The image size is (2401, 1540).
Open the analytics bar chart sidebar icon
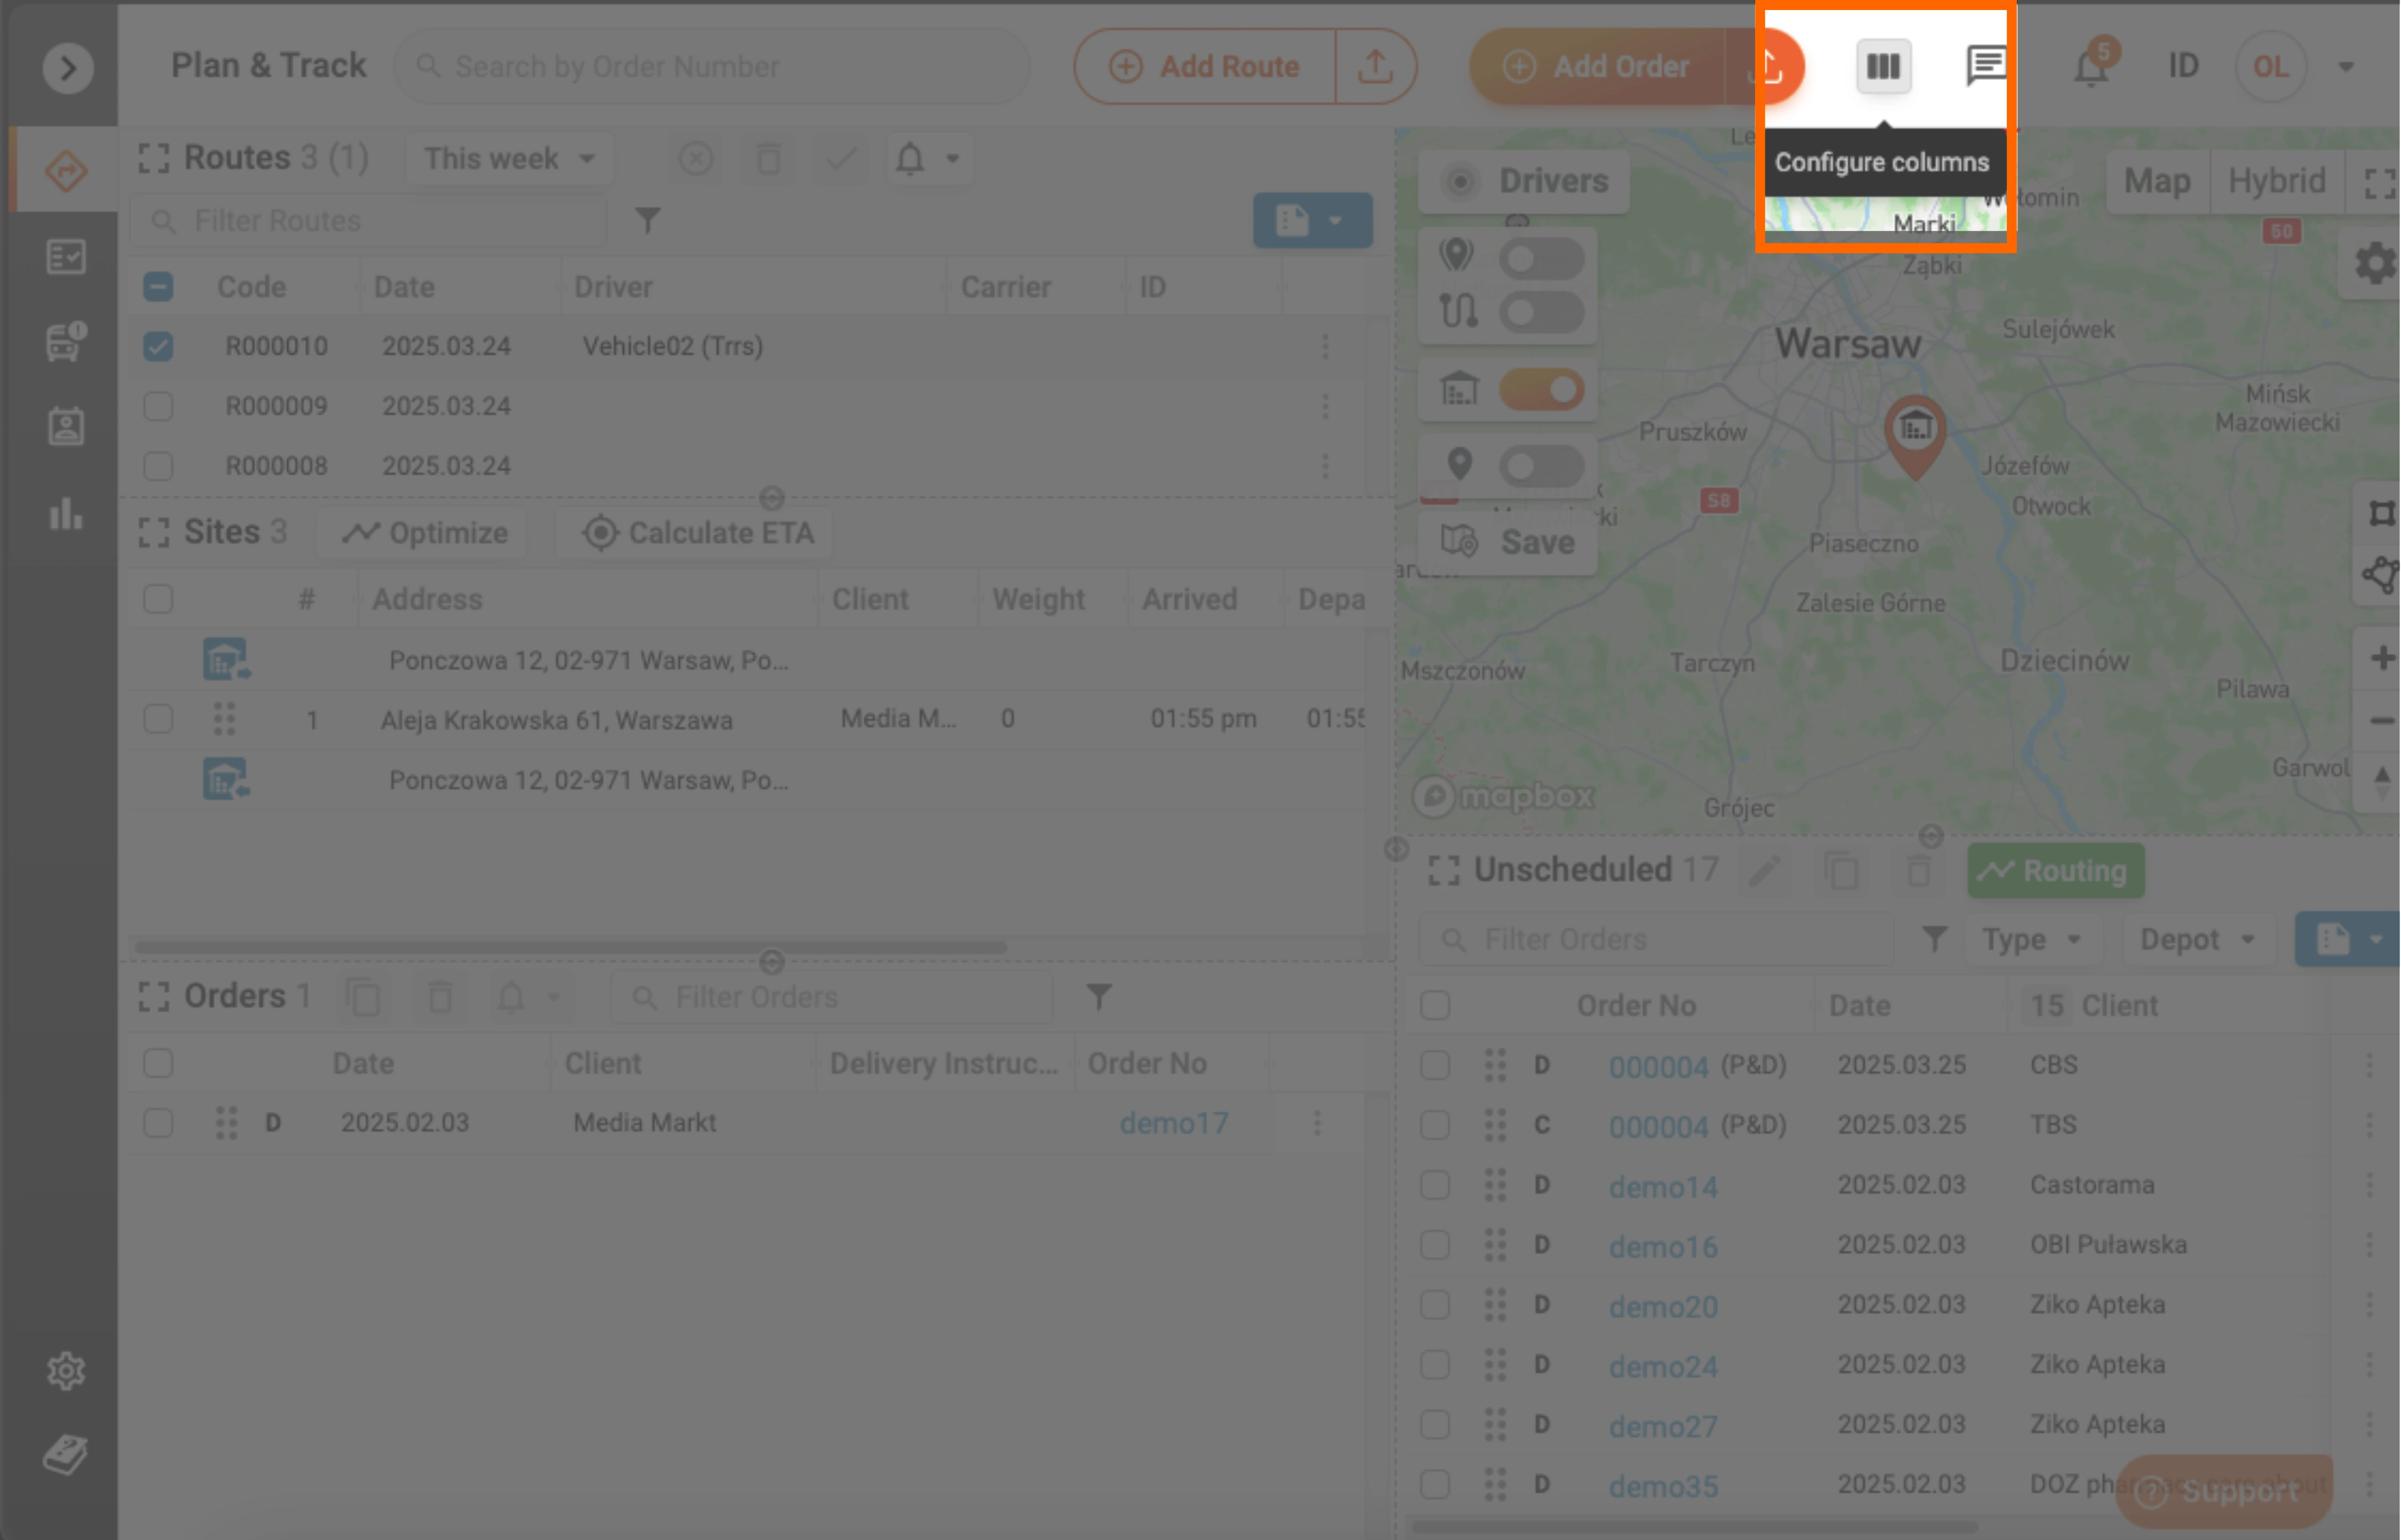click(x=66, y=513)
